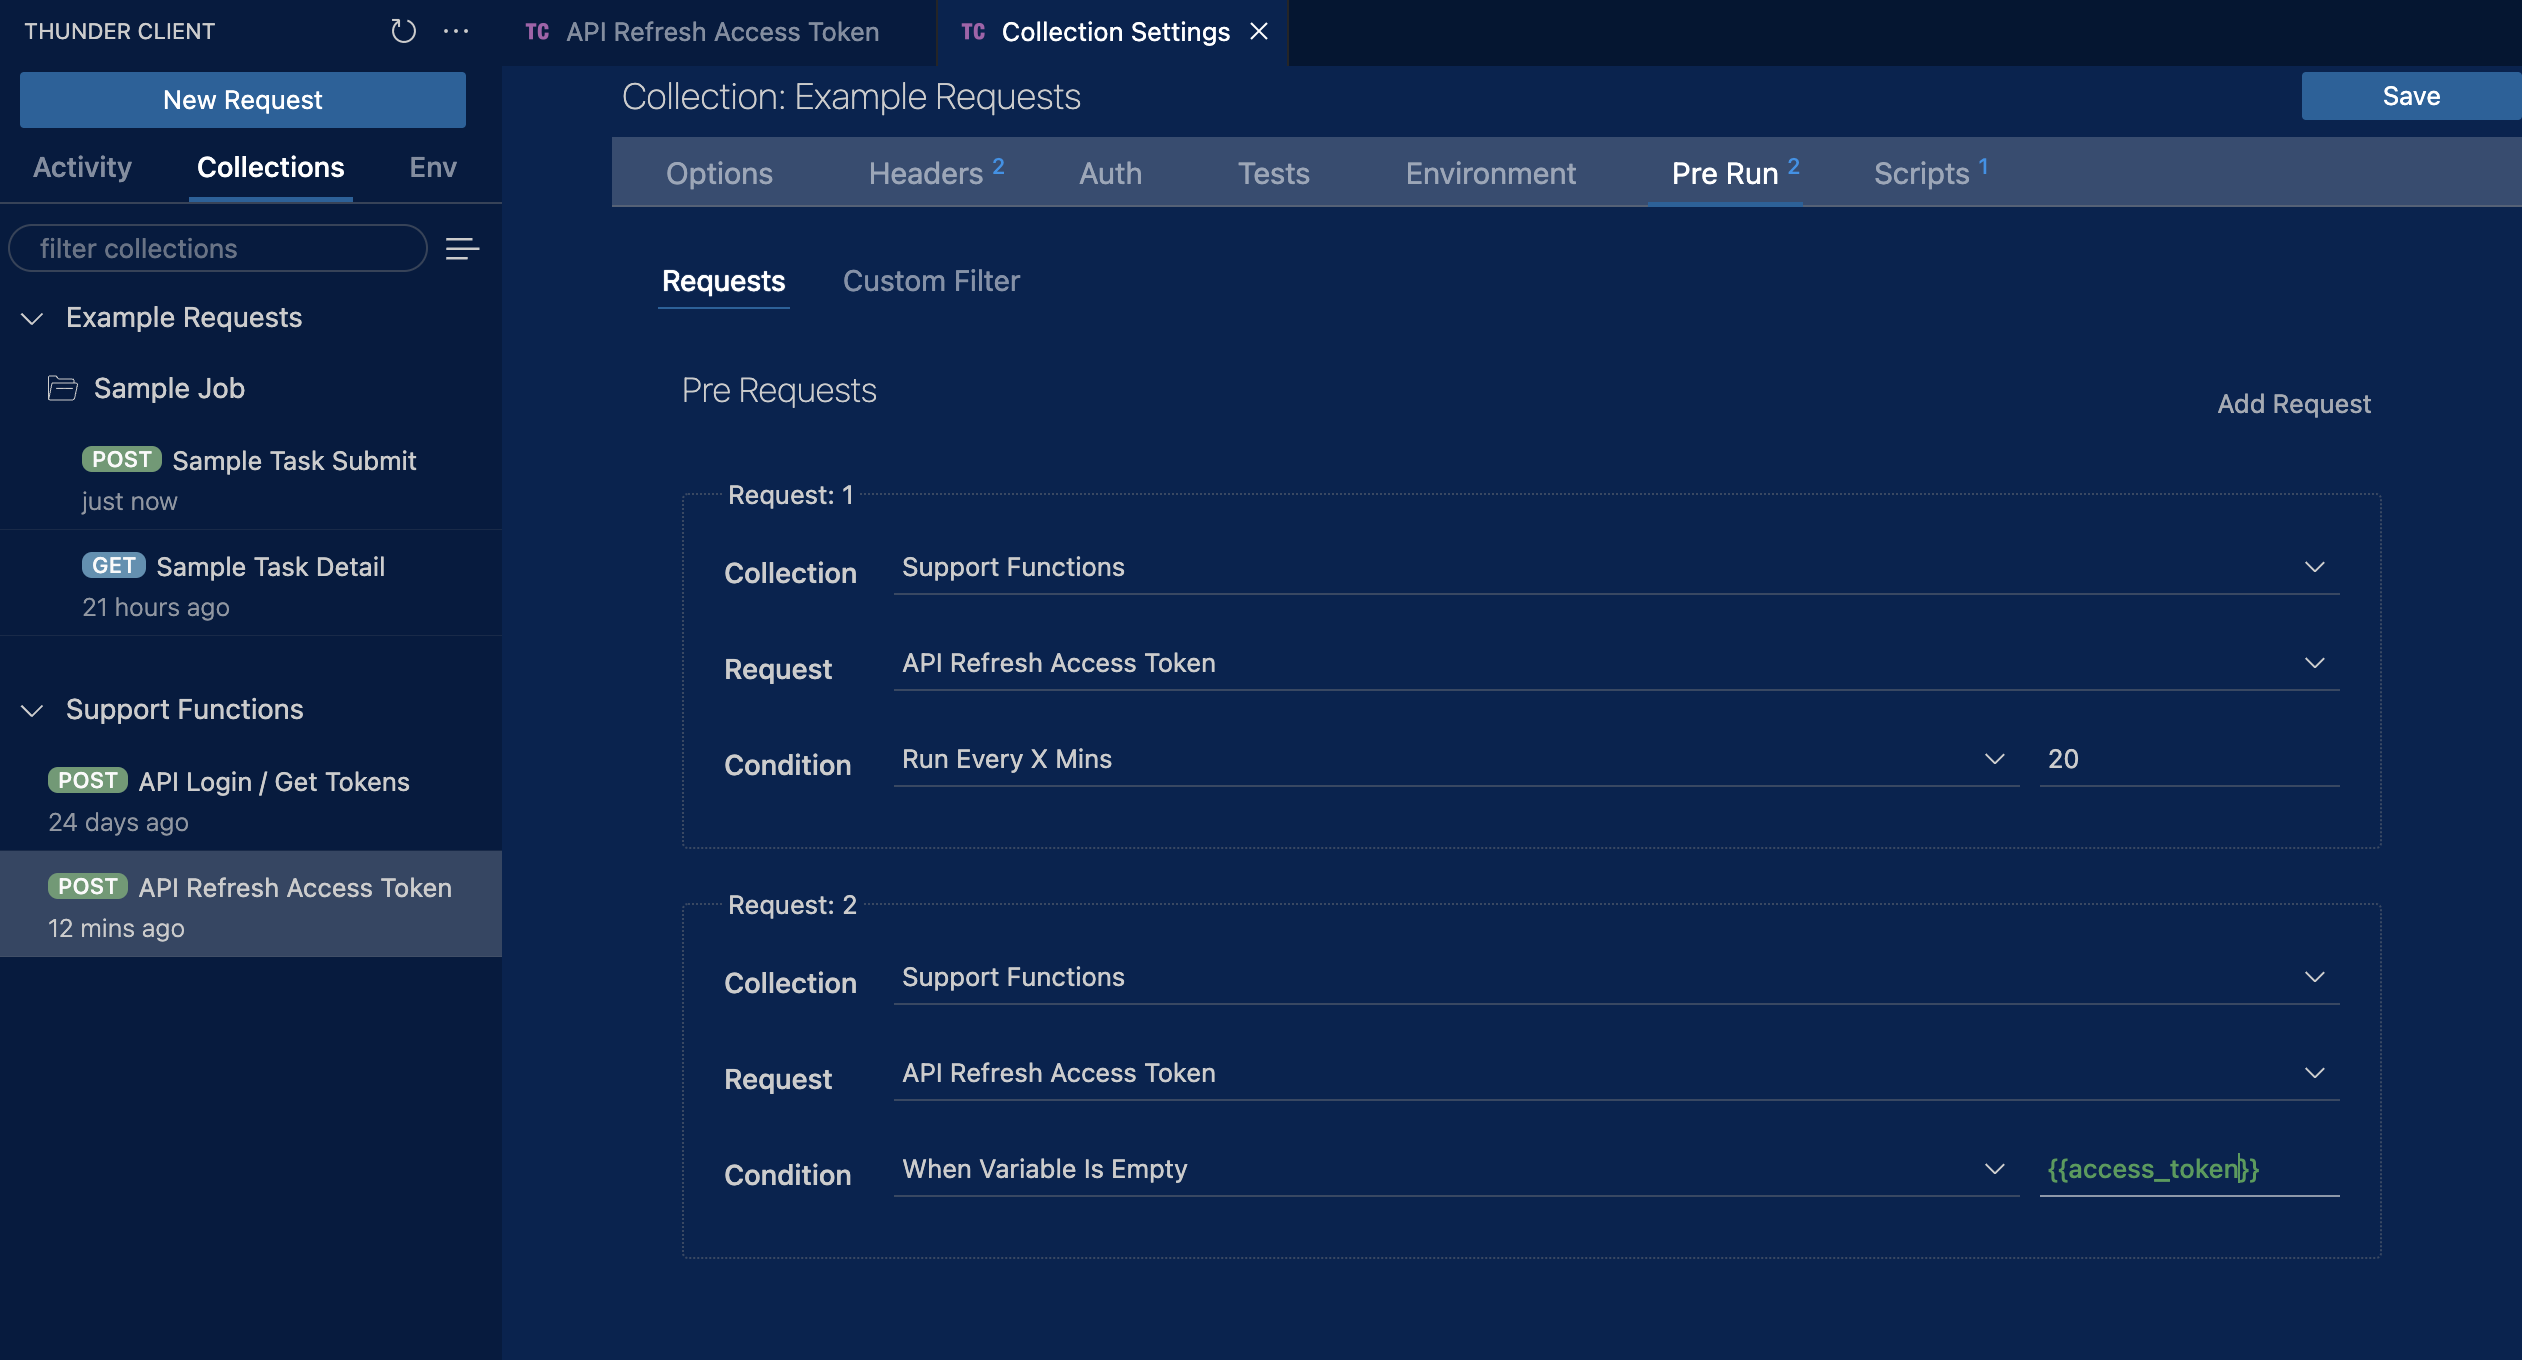Select the POST Sample Task Submit request
The height and width of the screenshot is (1360, 2522).
(293, 461)
